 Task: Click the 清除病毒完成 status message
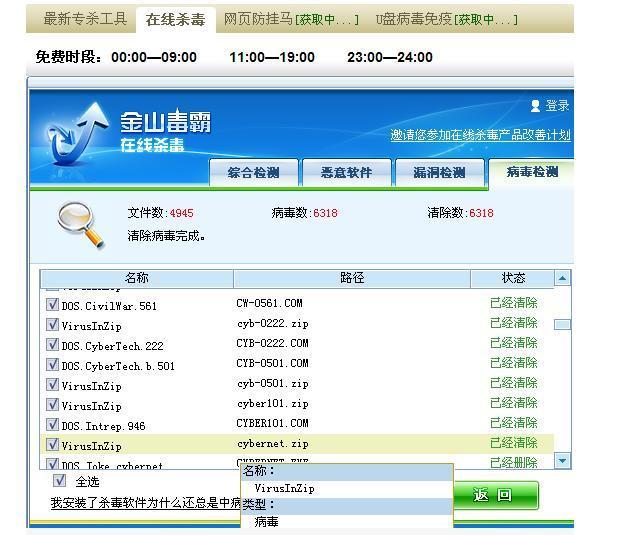[166, 236]
